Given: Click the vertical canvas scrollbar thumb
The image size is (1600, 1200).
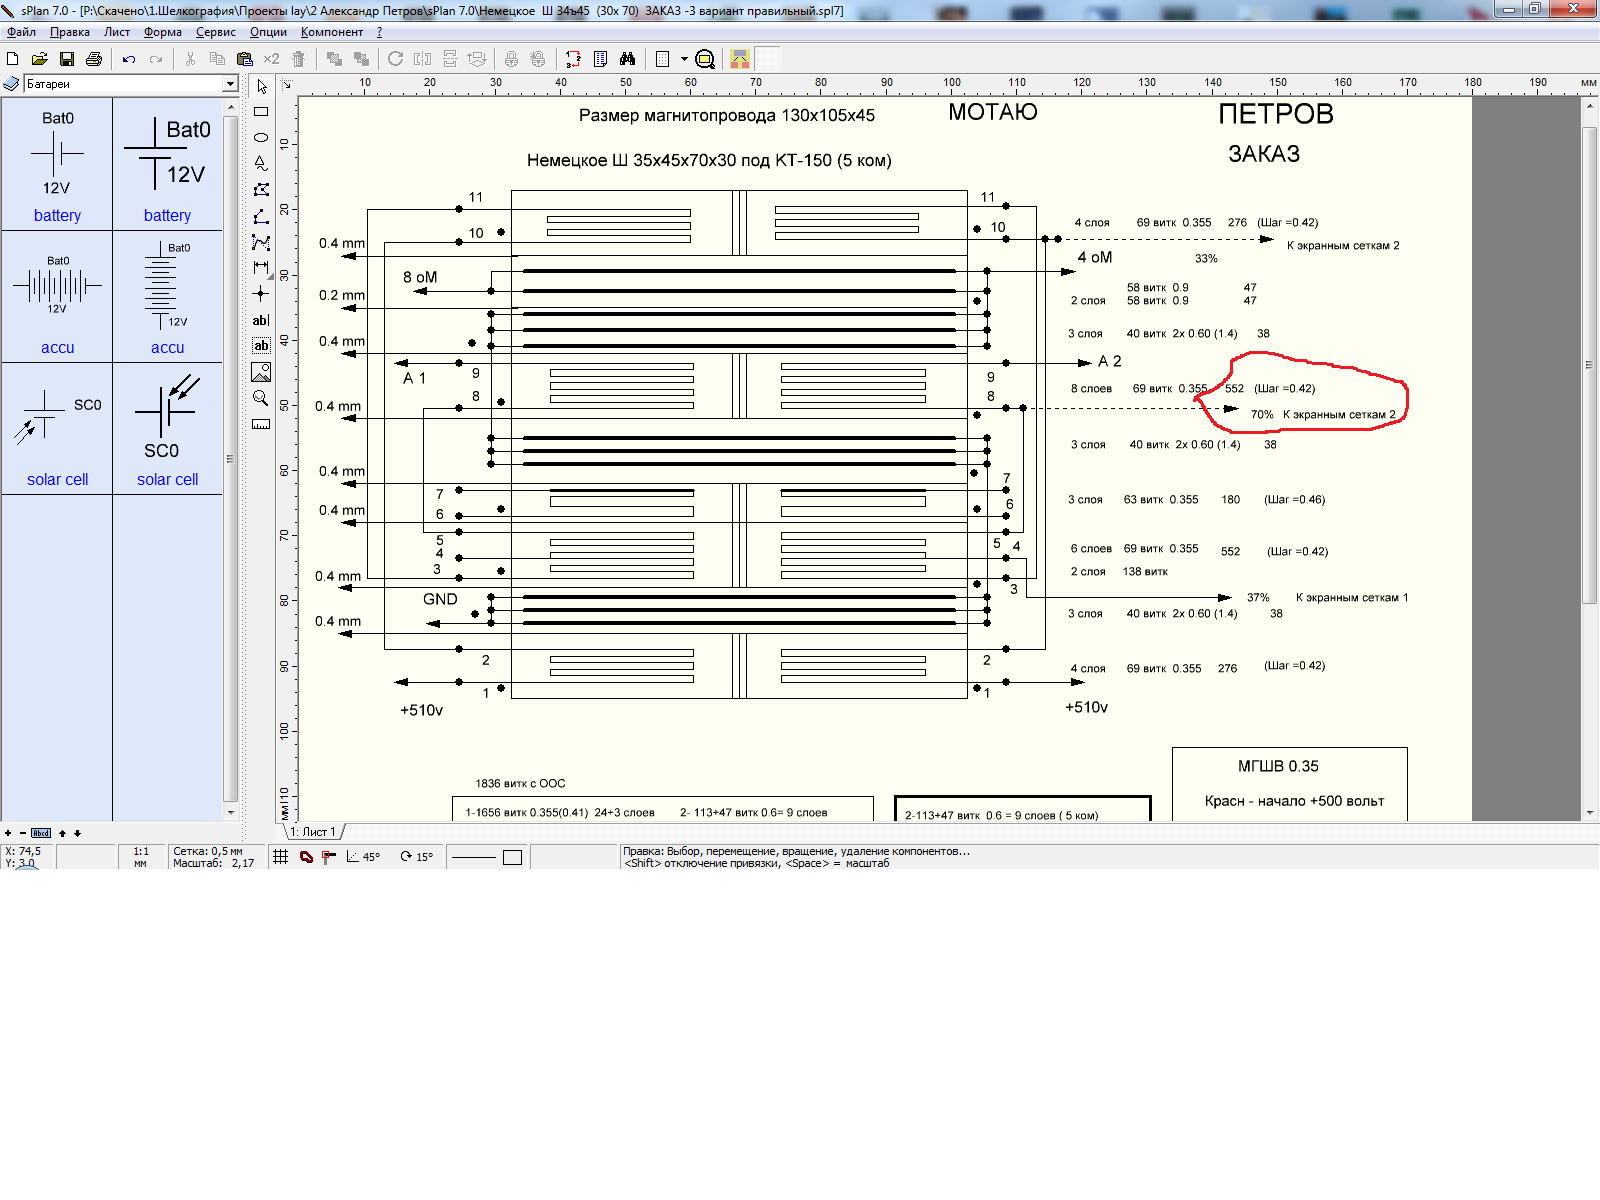Looking at the screenshot, I should pos(1590,365).
